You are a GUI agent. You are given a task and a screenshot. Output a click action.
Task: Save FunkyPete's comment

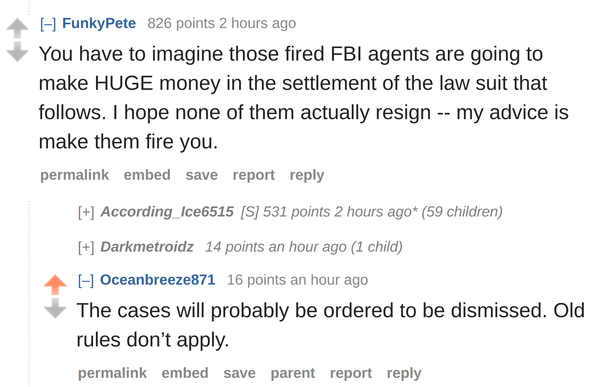tap(202, 175)
